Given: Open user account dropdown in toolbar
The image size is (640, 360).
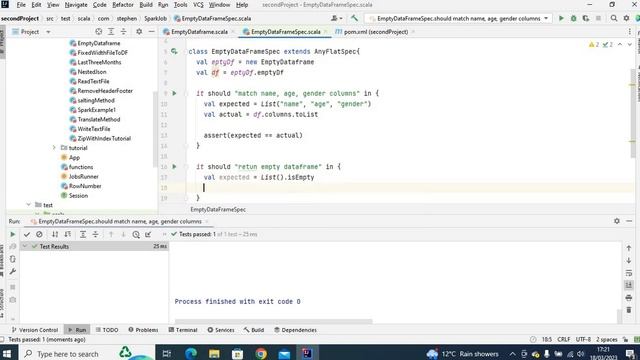Looking at the screenshot, I should click(x=337, y=18).
